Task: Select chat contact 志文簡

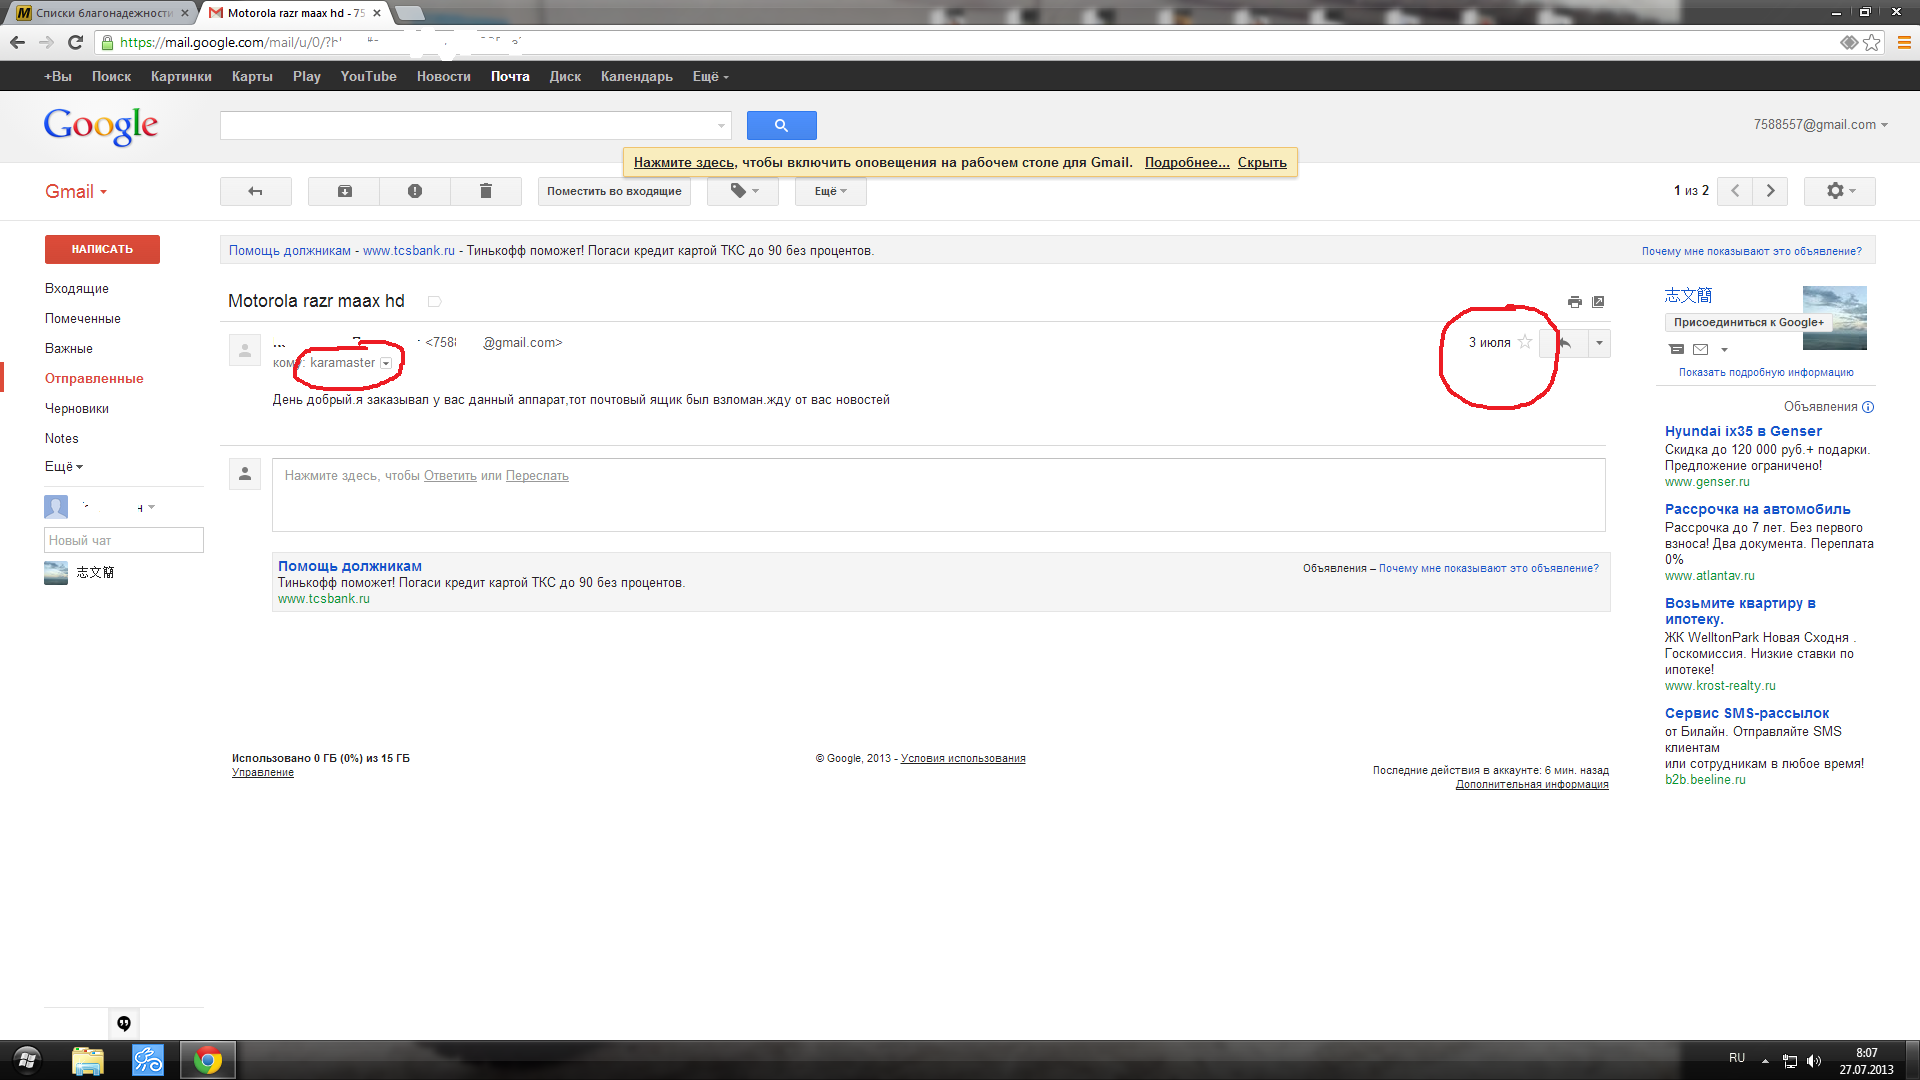Action: click(95, 572)
